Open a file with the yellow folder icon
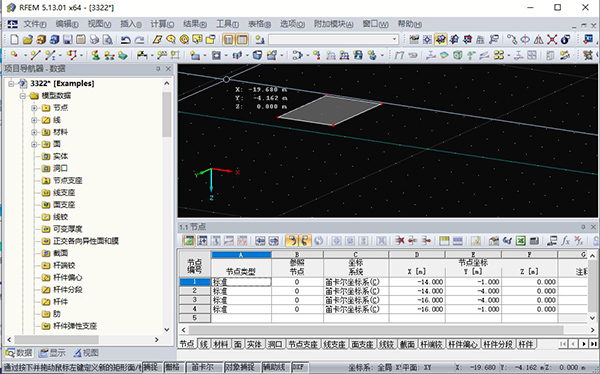This screenshot has height=374, width=600. (x=28, y=39)
